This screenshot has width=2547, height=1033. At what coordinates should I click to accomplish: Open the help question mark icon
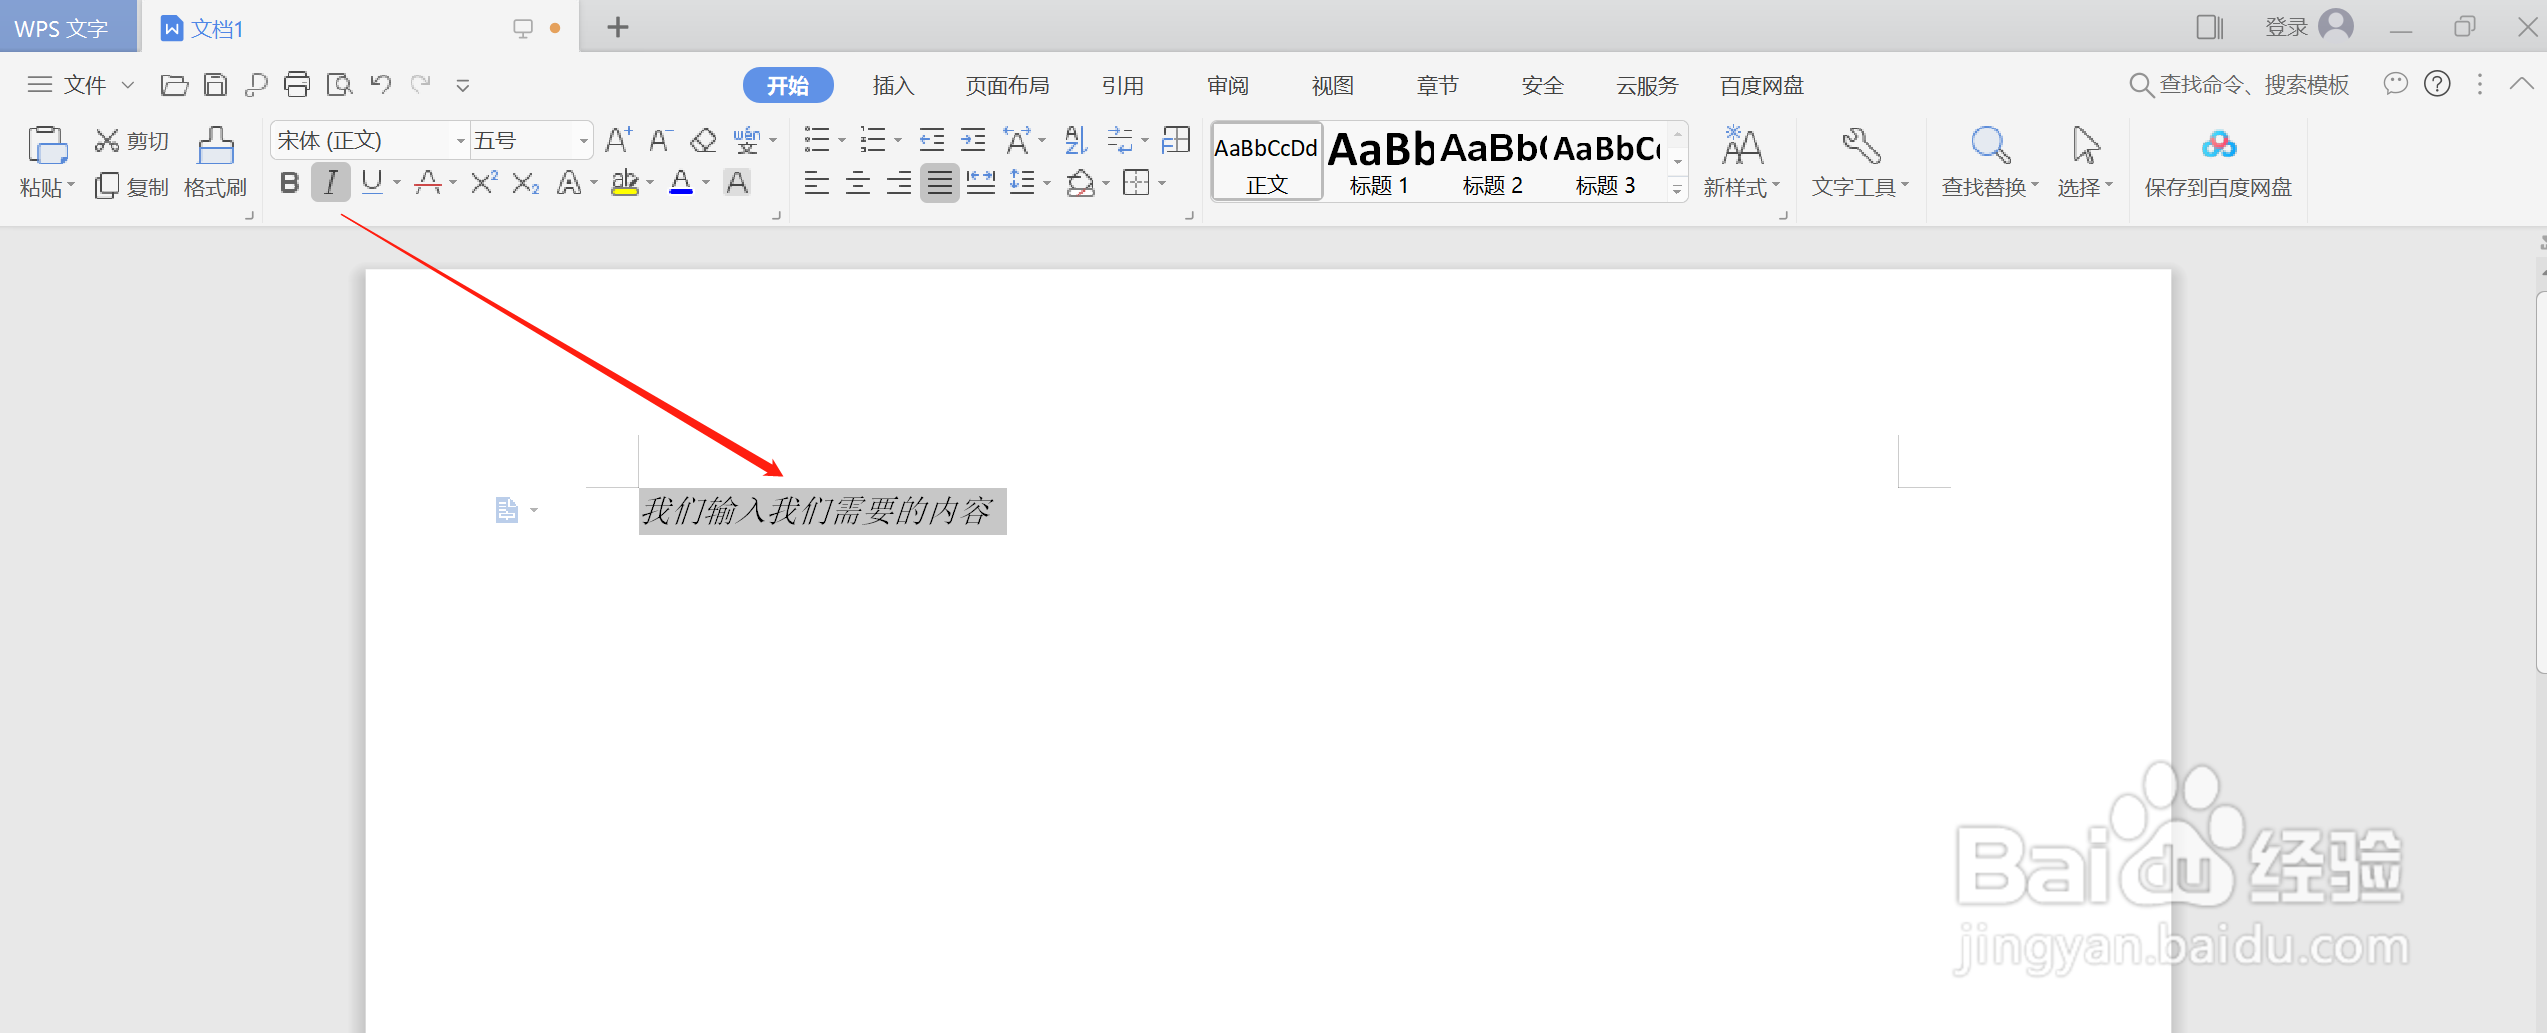[x=2437, y=84]
